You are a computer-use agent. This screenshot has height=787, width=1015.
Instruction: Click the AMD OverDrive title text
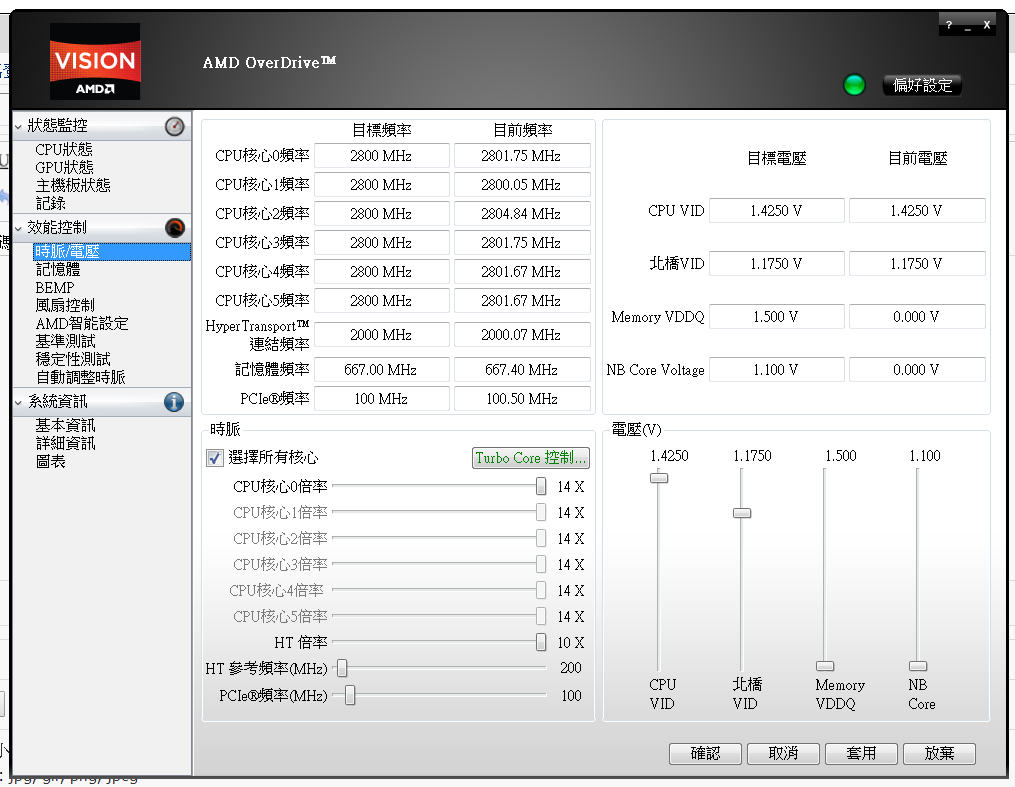(x=269, y=63)
